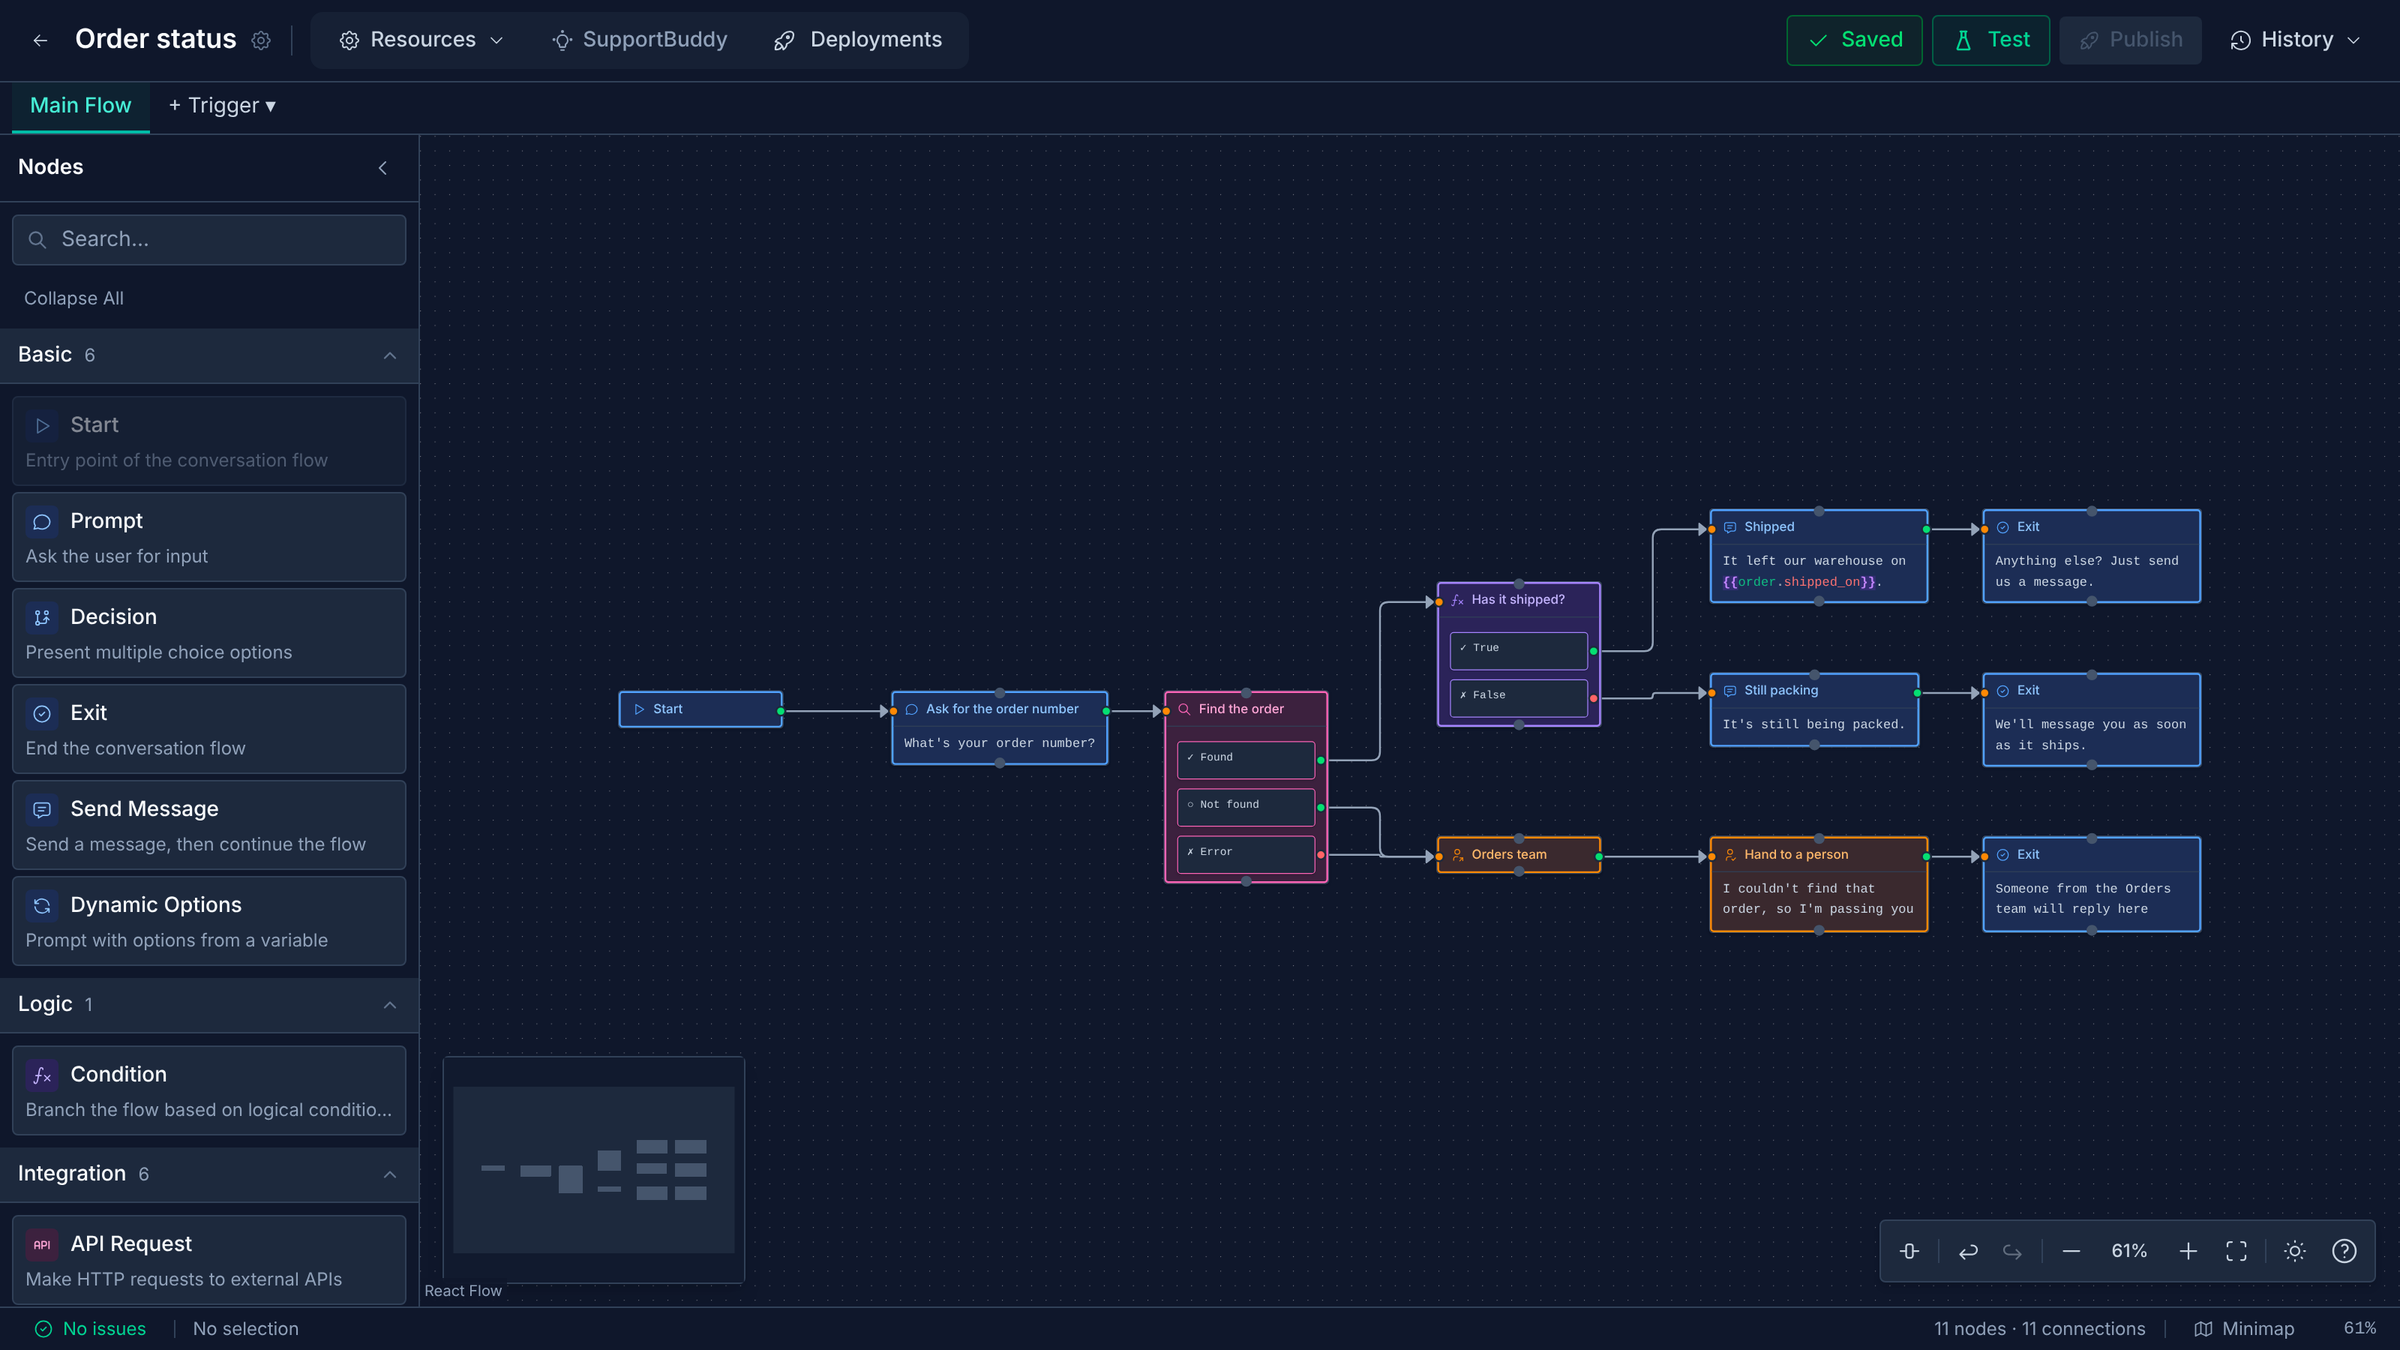Screen dimensions: 2400x1350
Task: Select the Start node on canvas
Action: click(701, 709)
